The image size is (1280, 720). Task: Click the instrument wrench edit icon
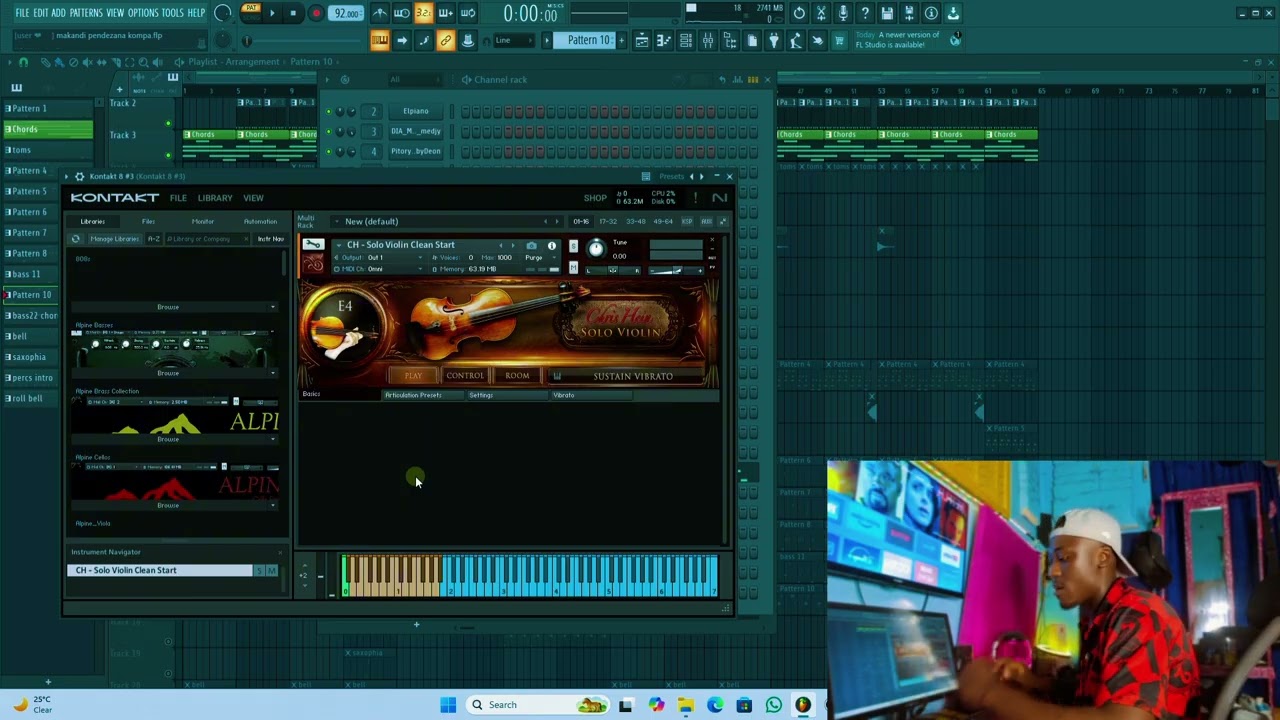coord(313,245)
